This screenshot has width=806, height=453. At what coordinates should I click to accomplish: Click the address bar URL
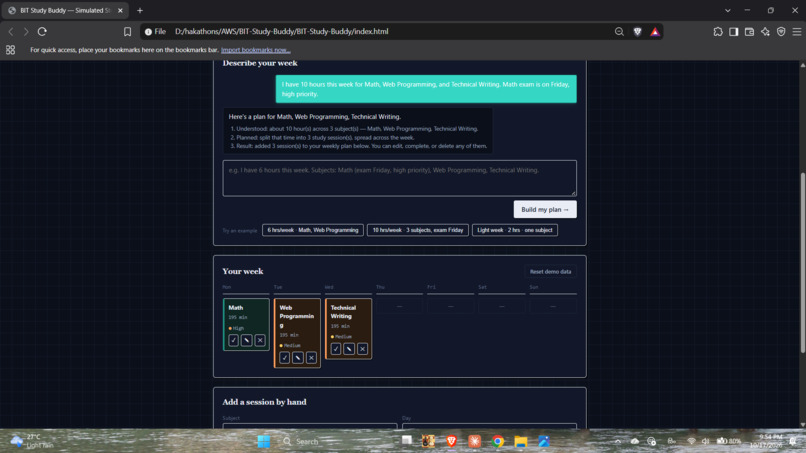pos(282,31)
